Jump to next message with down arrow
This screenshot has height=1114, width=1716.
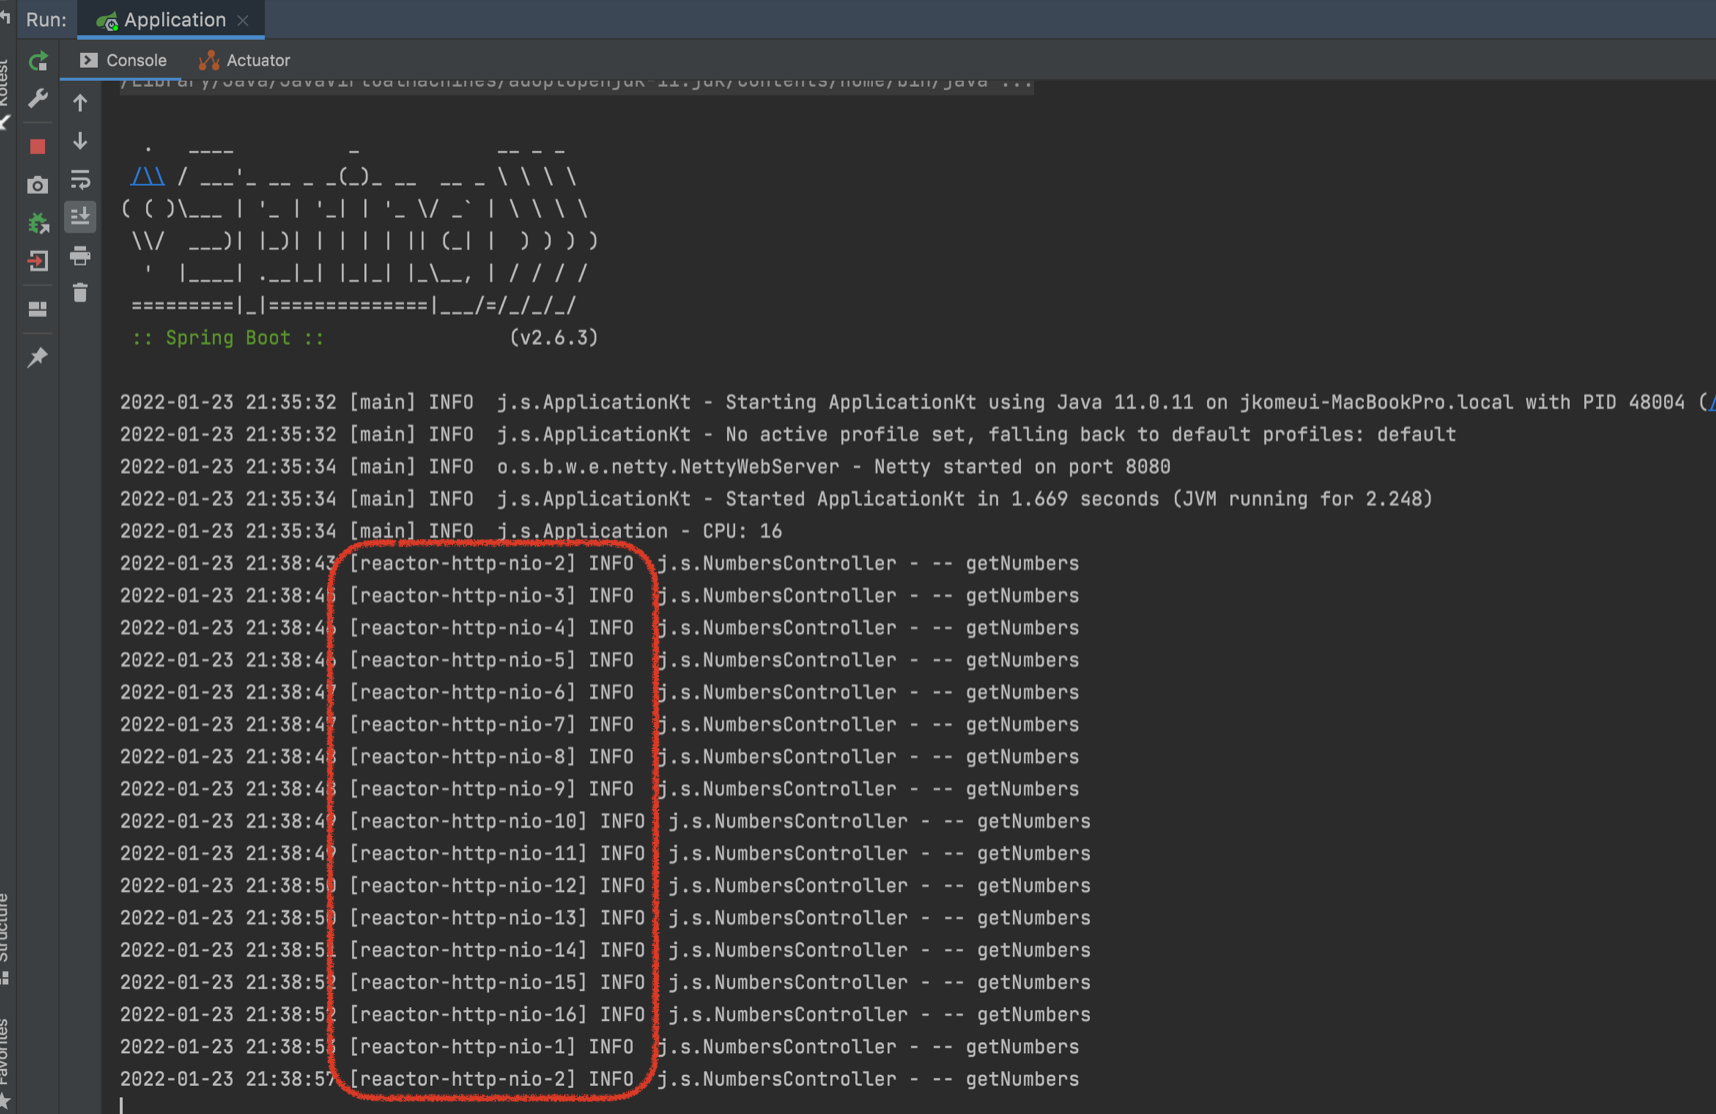click(80, 141)
